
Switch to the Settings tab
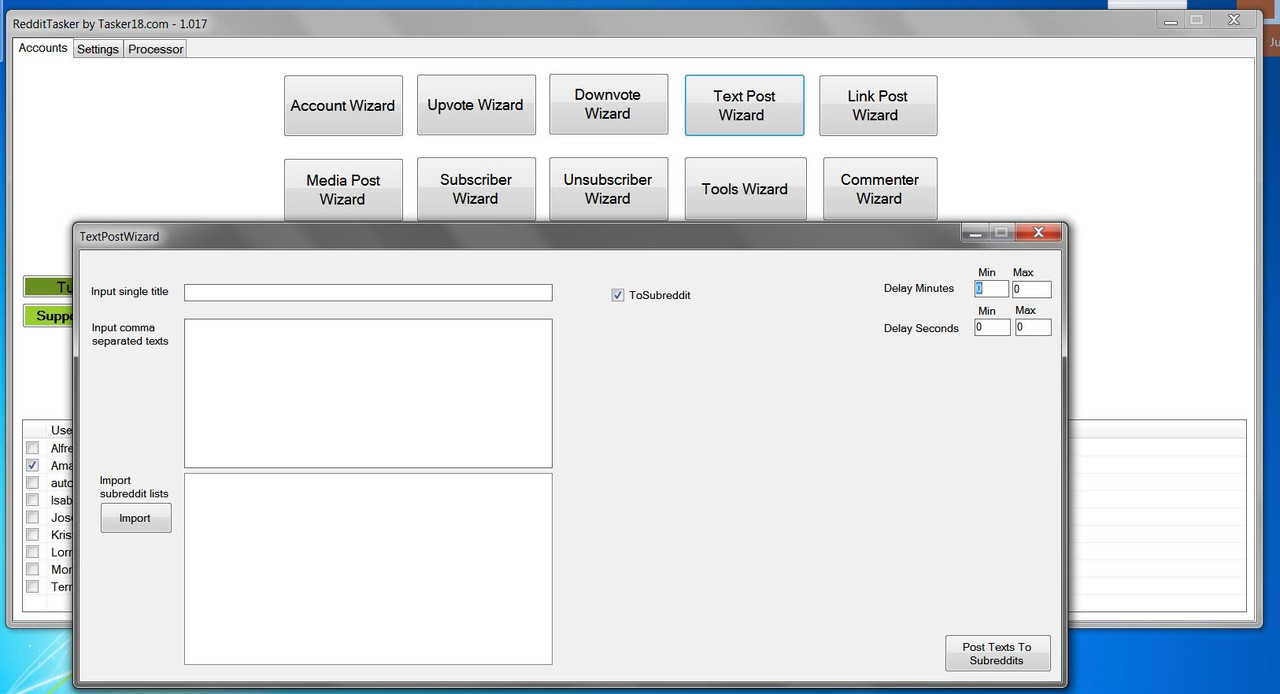[98, 49]
